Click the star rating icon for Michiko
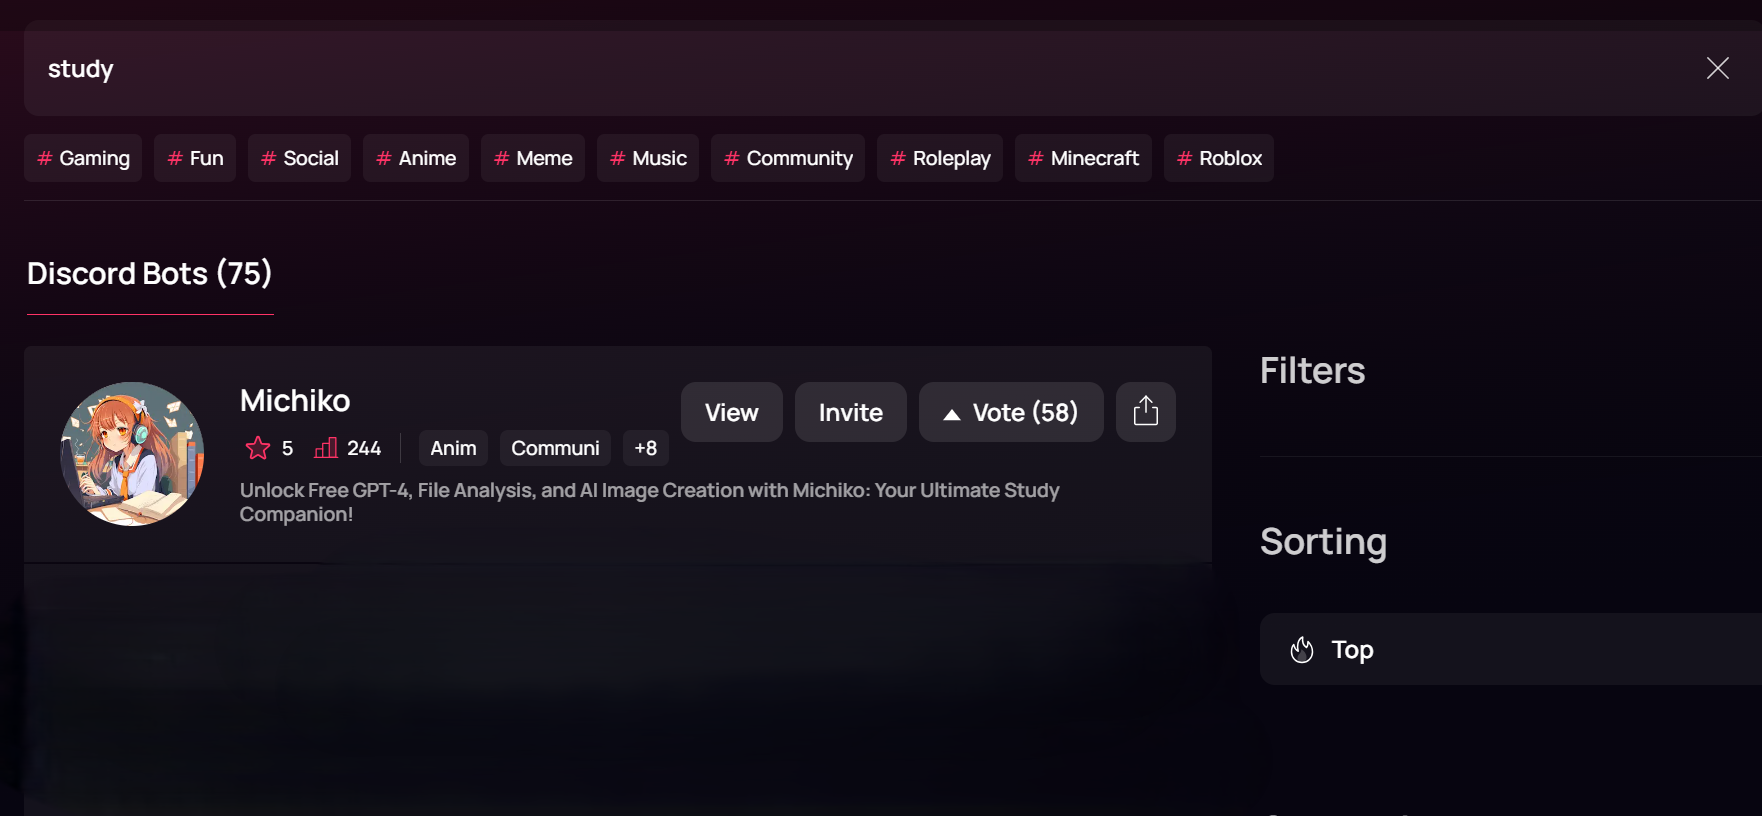 click(x=258, y=448)
